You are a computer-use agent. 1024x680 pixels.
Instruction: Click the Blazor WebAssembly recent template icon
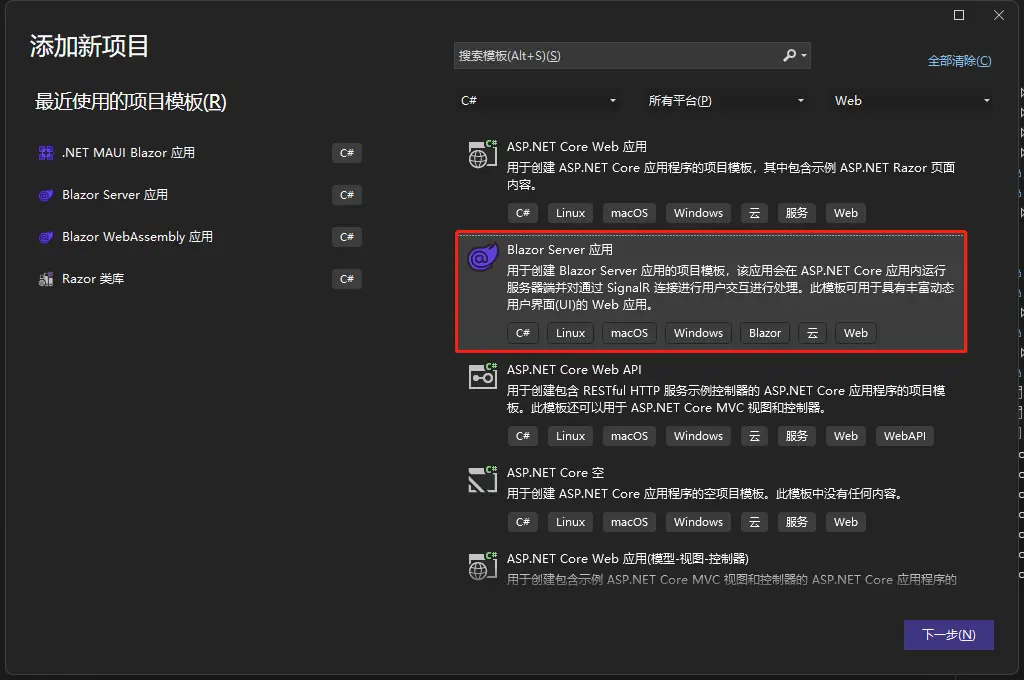[45, 237]
